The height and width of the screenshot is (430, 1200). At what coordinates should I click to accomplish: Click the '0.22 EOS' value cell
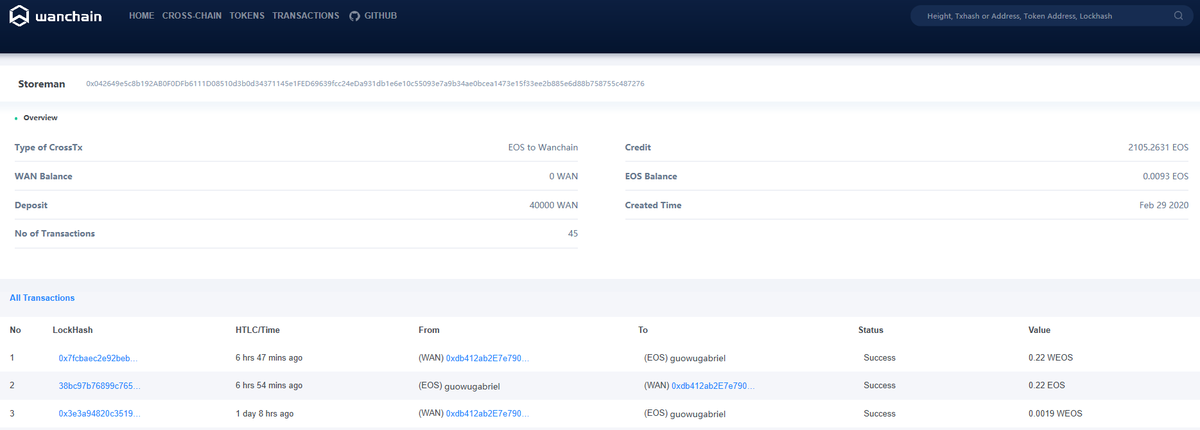pyautogui.click(x=1045, y=386)
